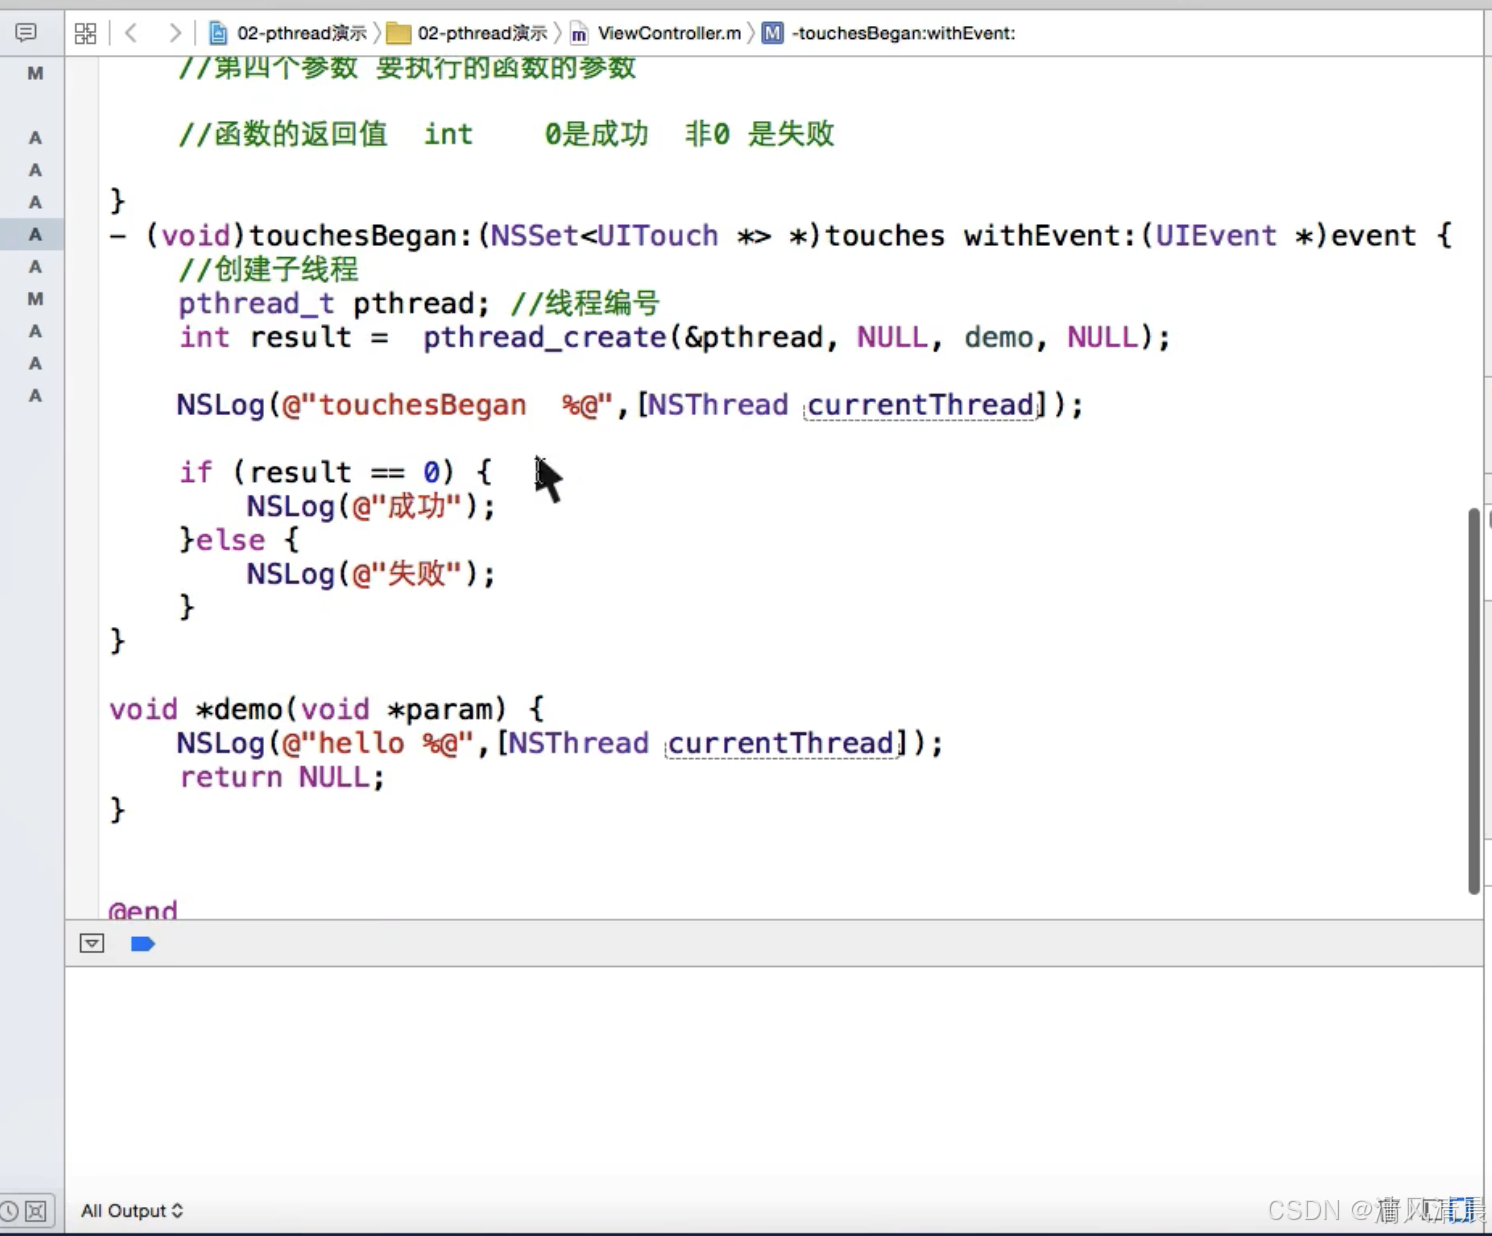Click the 02-pthread演示 yellow folder breadcrumb

click(x=468, y=33)
